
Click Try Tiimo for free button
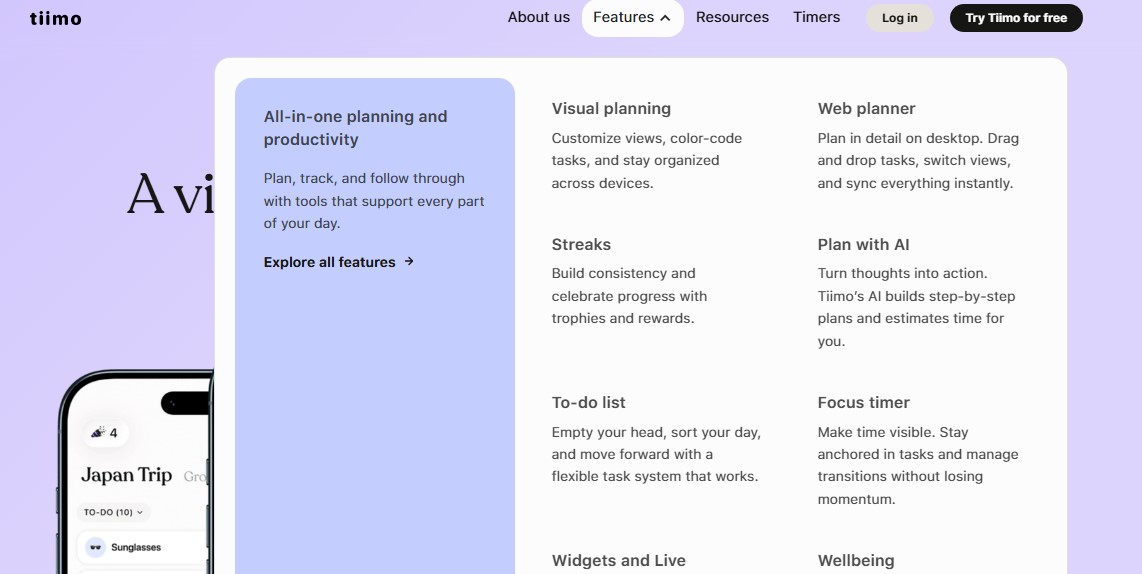[1016, 18]
